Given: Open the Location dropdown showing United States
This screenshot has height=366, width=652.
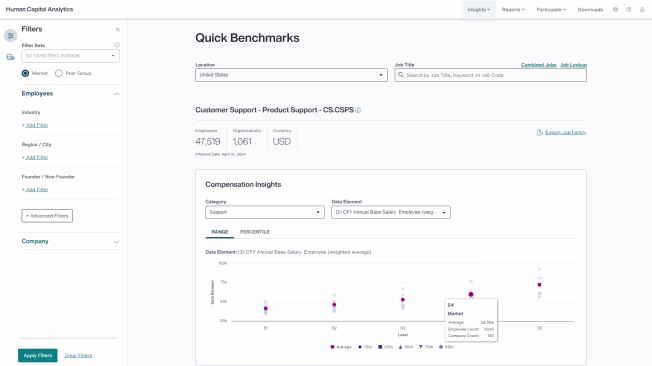Looking at the screenshot, I should [x=291, y=75].
